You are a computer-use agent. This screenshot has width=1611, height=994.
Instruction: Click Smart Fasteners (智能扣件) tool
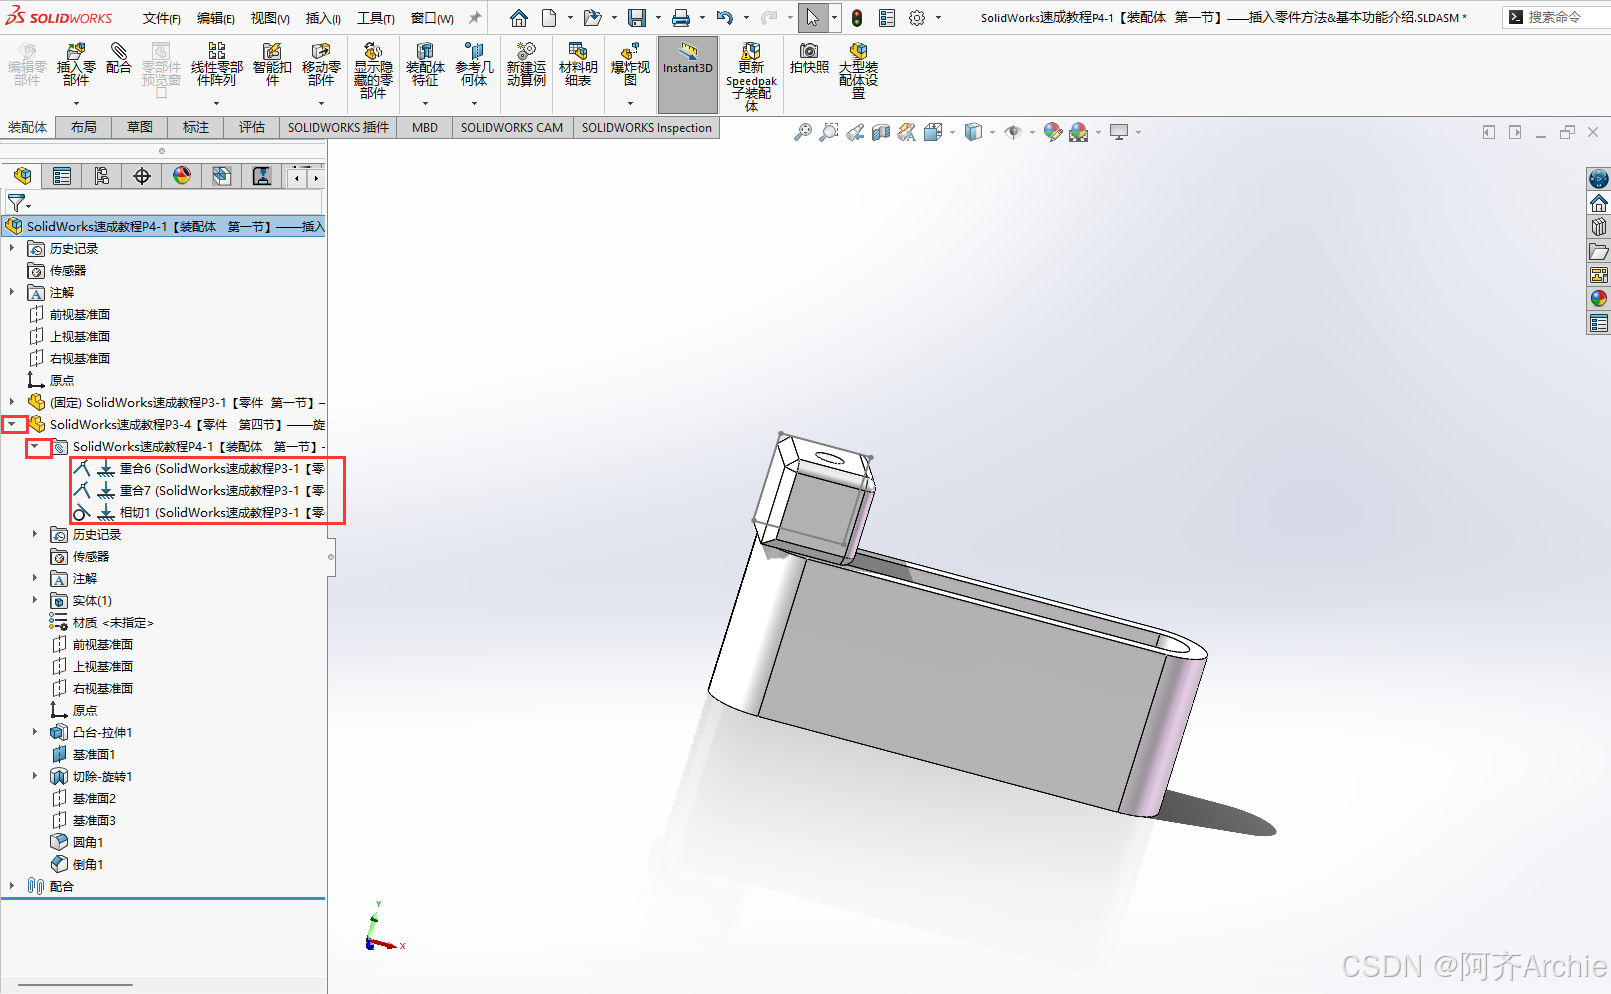tap(272, 64)
